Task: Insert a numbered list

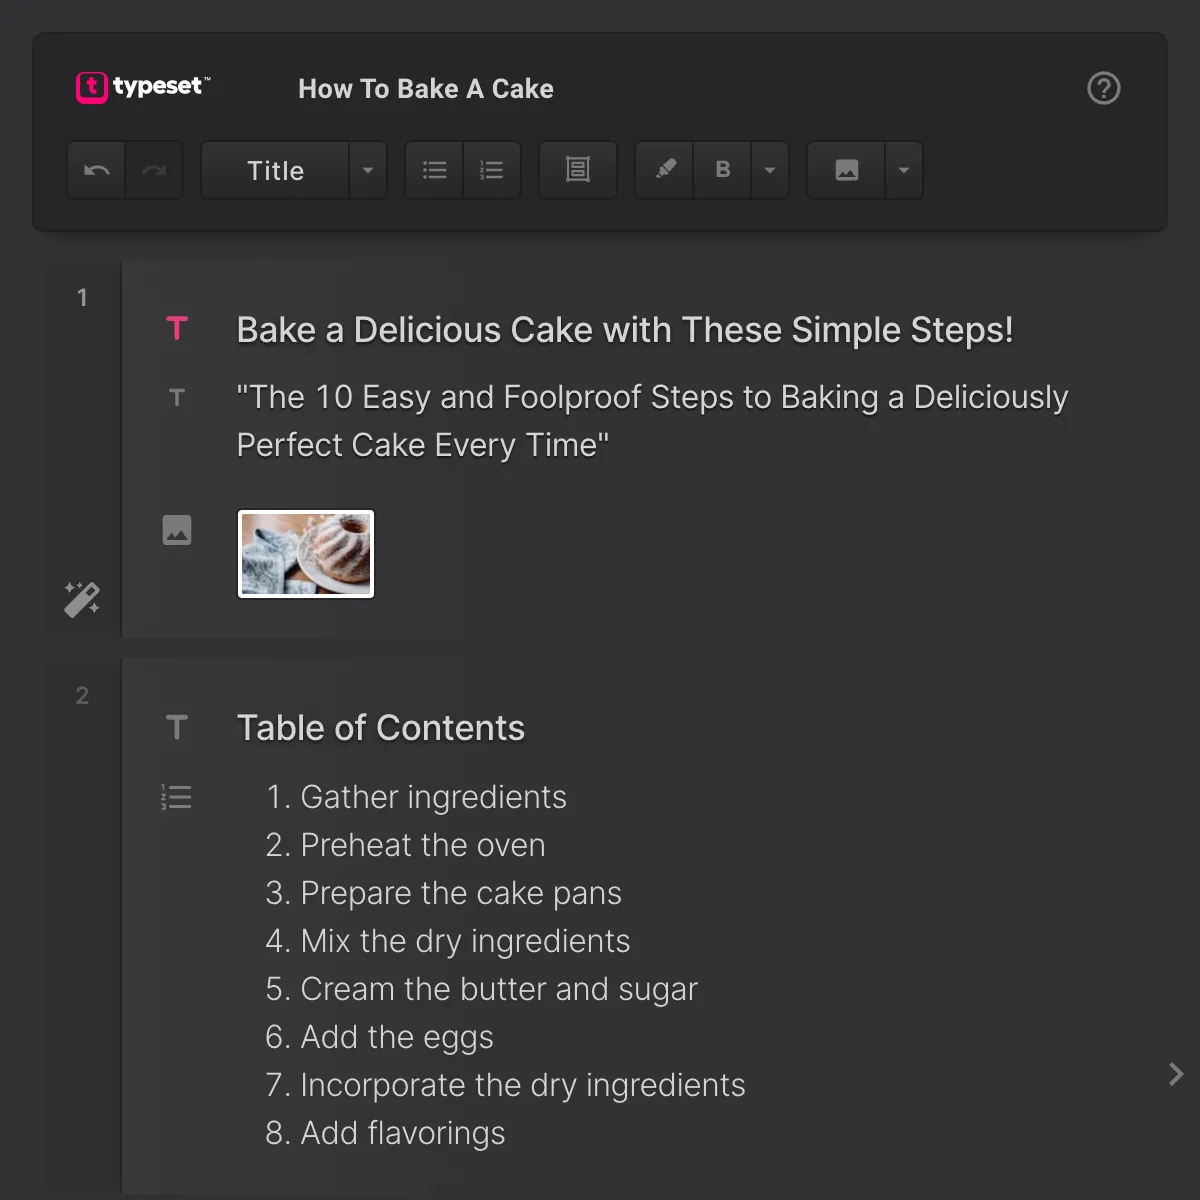Action: coord(492,171)
